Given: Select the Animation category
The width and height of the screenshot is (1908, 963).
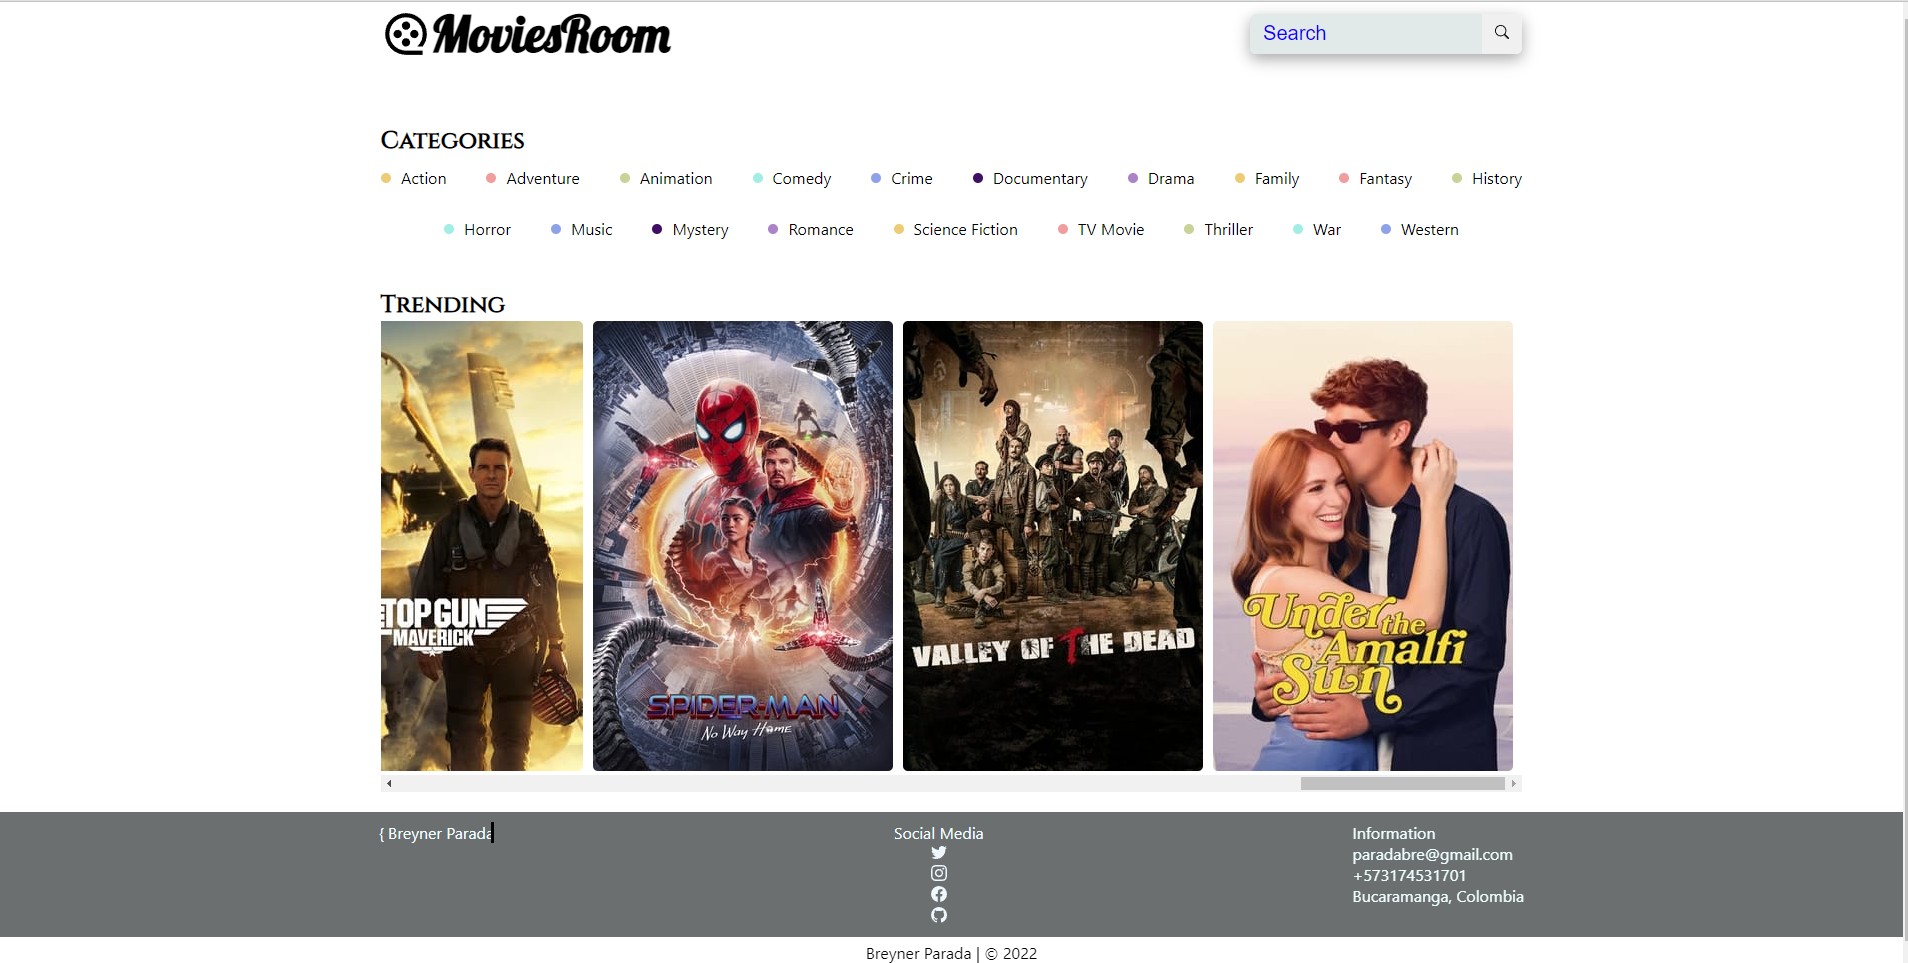Looking at the screenshot, I should [666, 178].
